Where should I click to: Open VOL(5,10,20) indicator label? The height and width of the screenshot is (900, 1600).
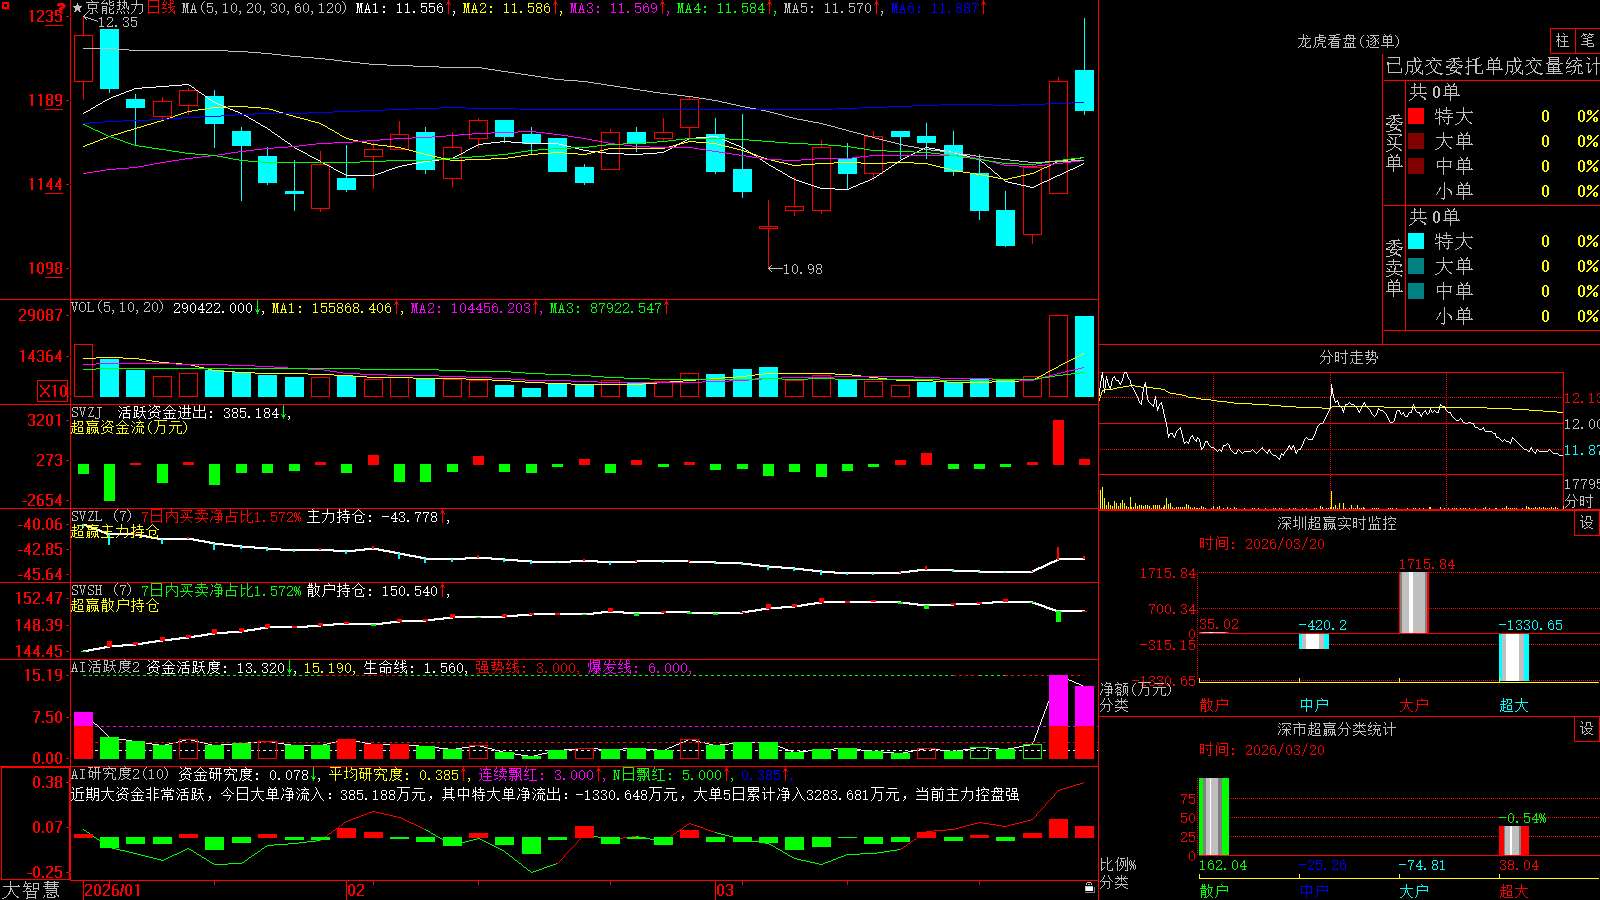coord(117,308)
